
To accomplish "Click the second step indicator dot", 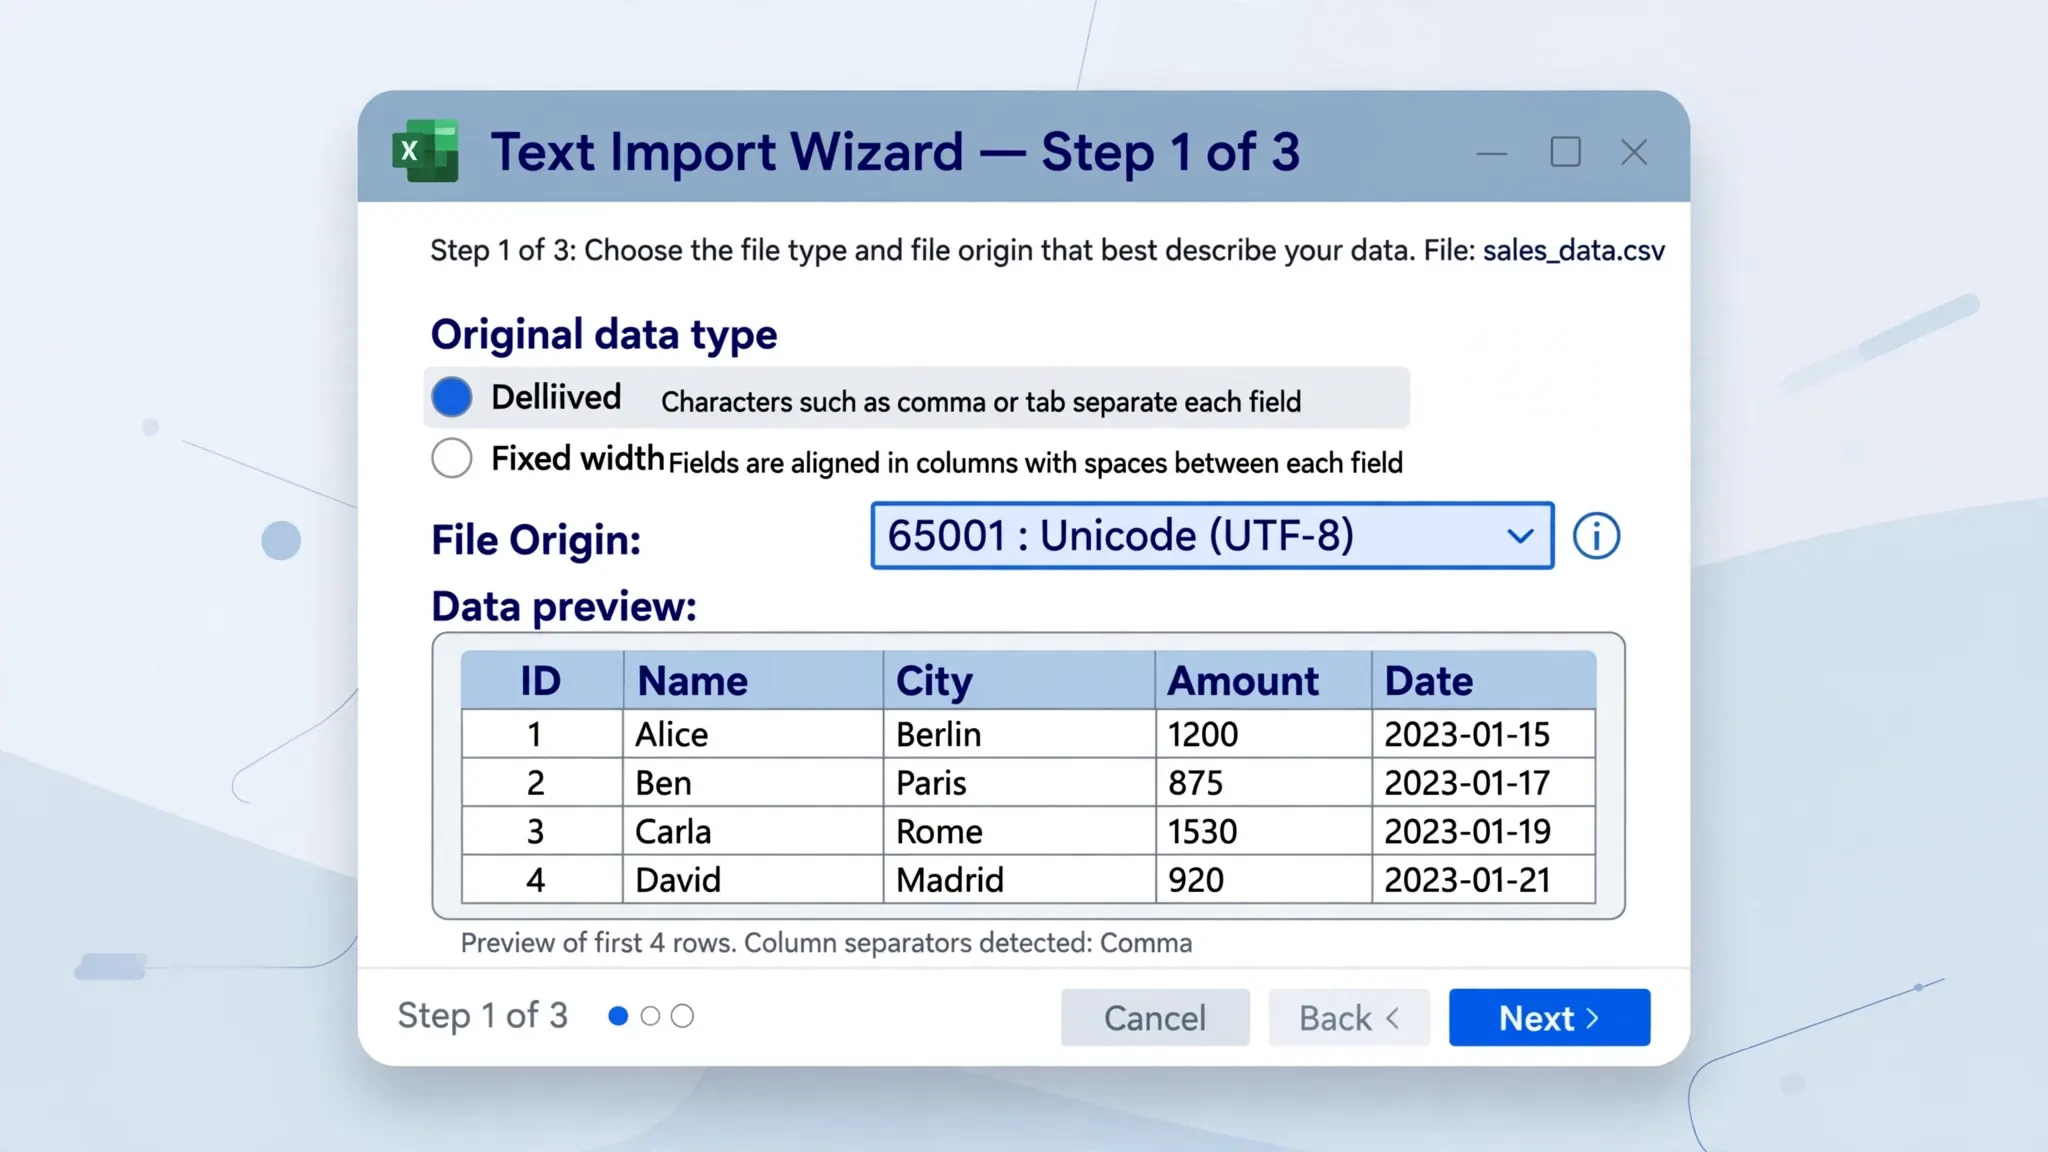I will [650, 1016].
